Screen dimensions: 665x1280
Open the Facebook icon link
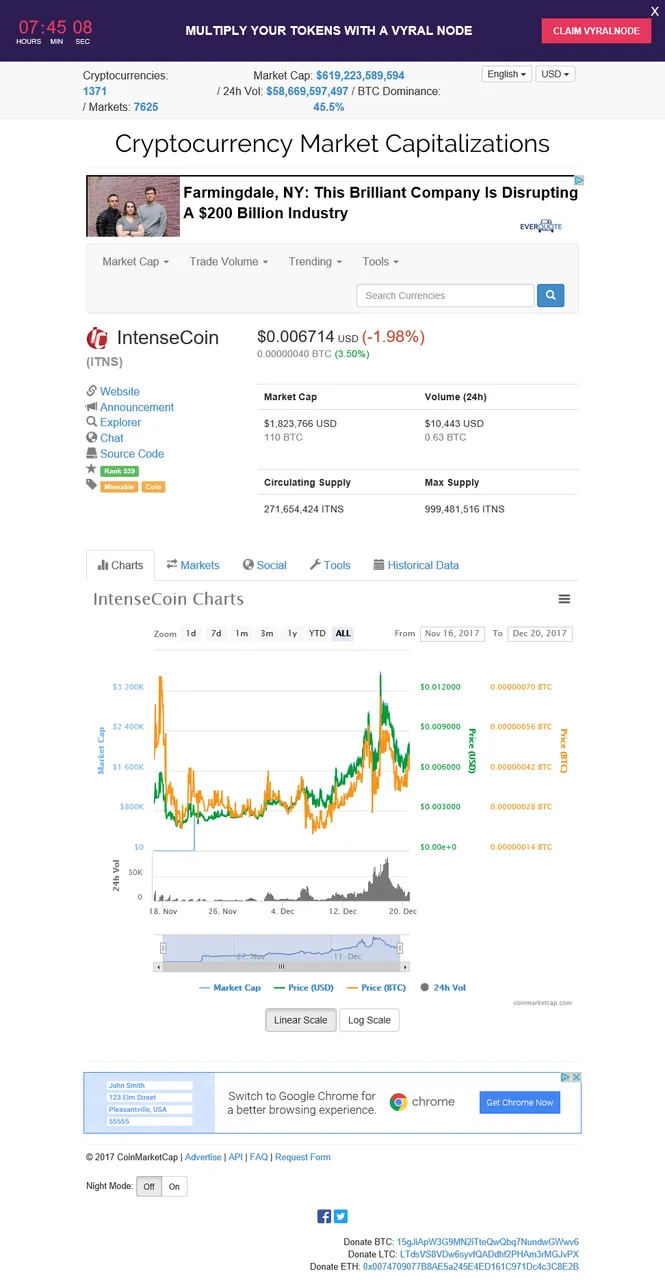click(324, 1216)
